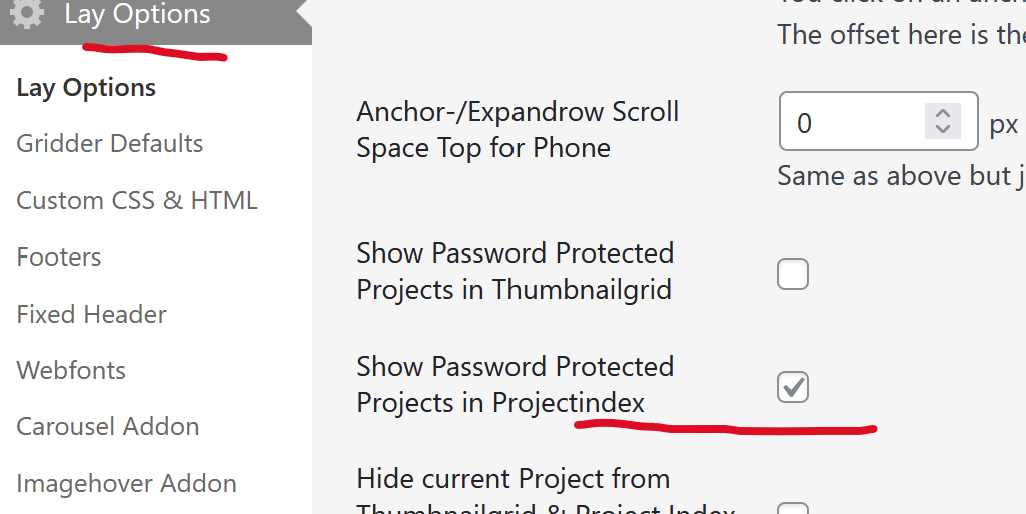Select the bold Lay Options submenu item
The width and height of the screenshot is (1026, 514).
tap(86, 88)
